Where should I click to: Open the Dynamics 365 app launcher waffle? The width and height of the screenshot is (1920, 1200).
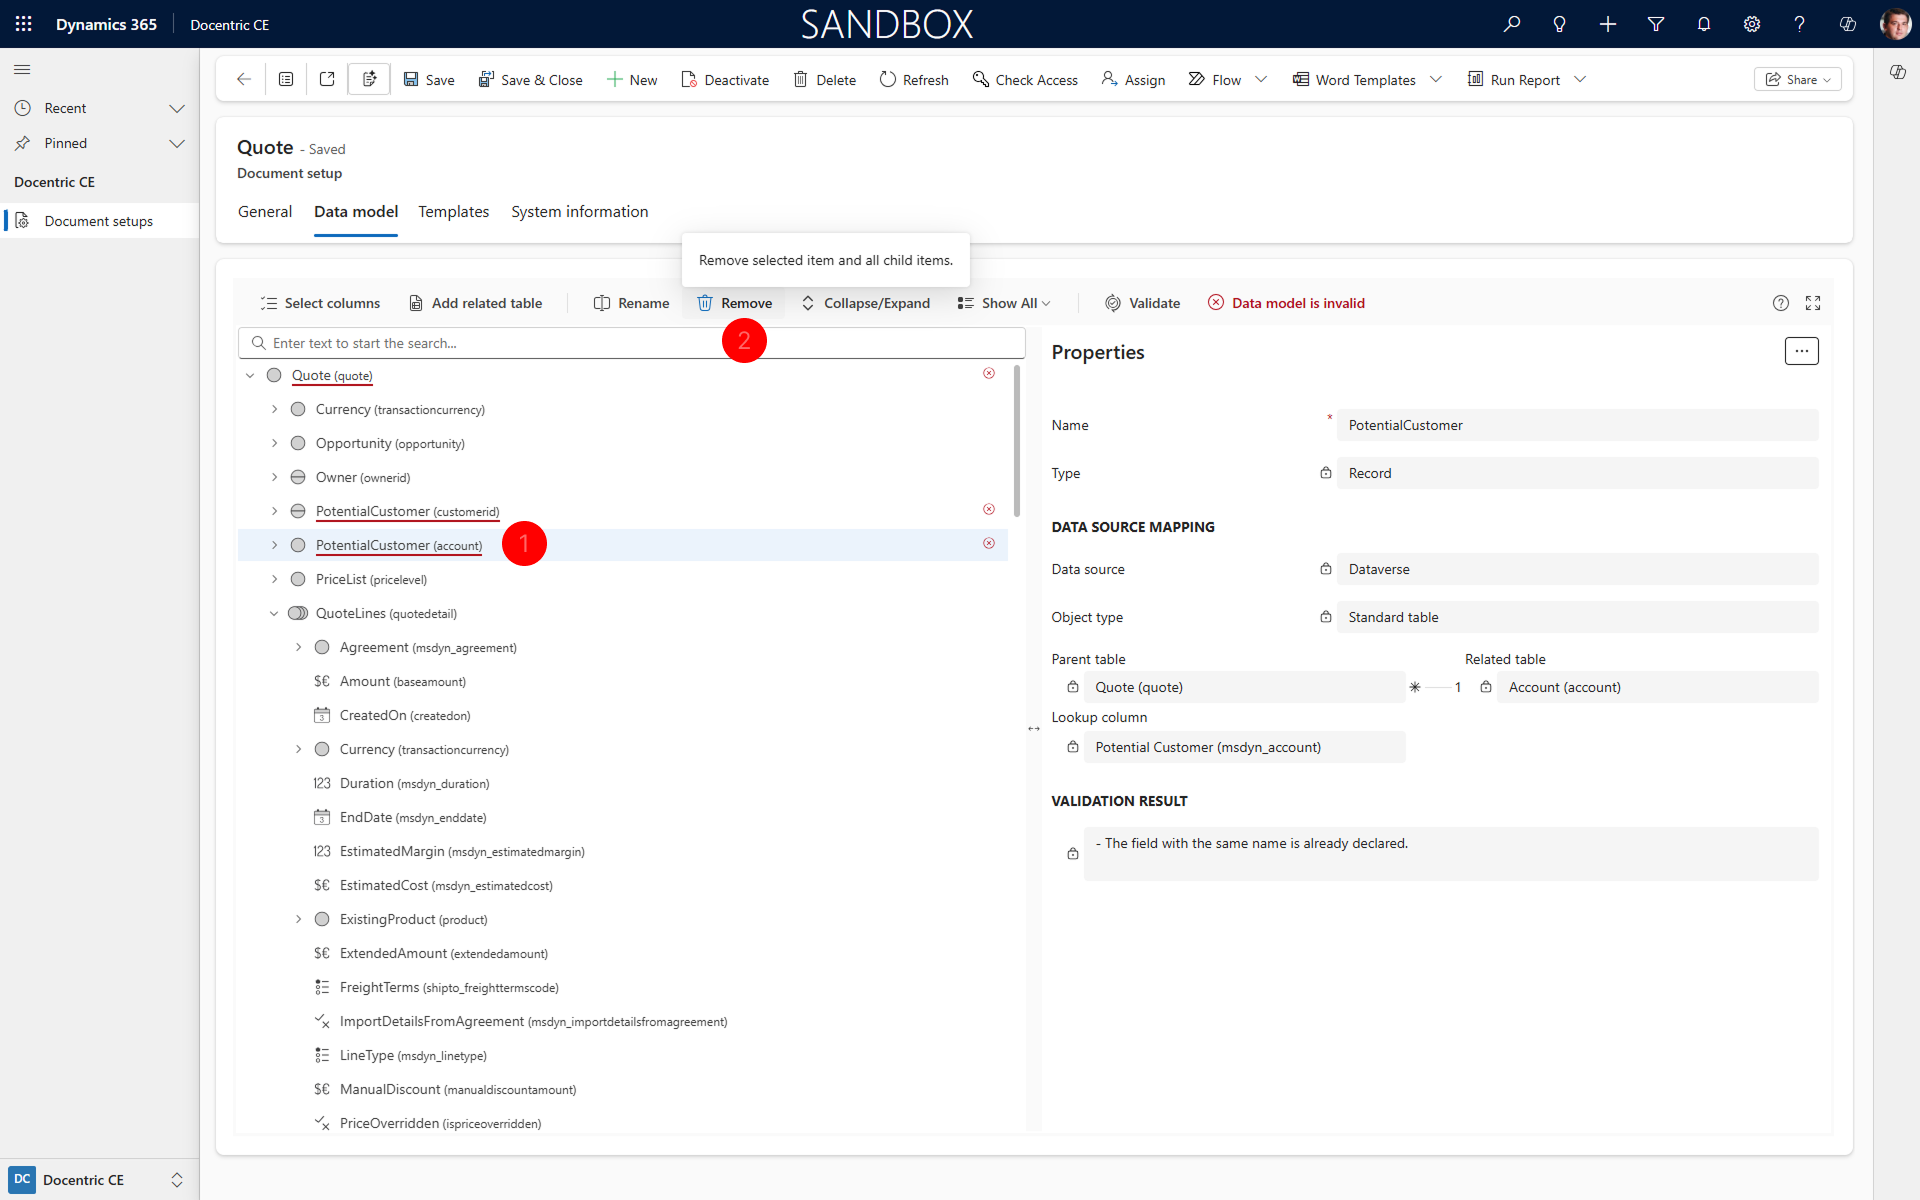[x=24, y=24]
